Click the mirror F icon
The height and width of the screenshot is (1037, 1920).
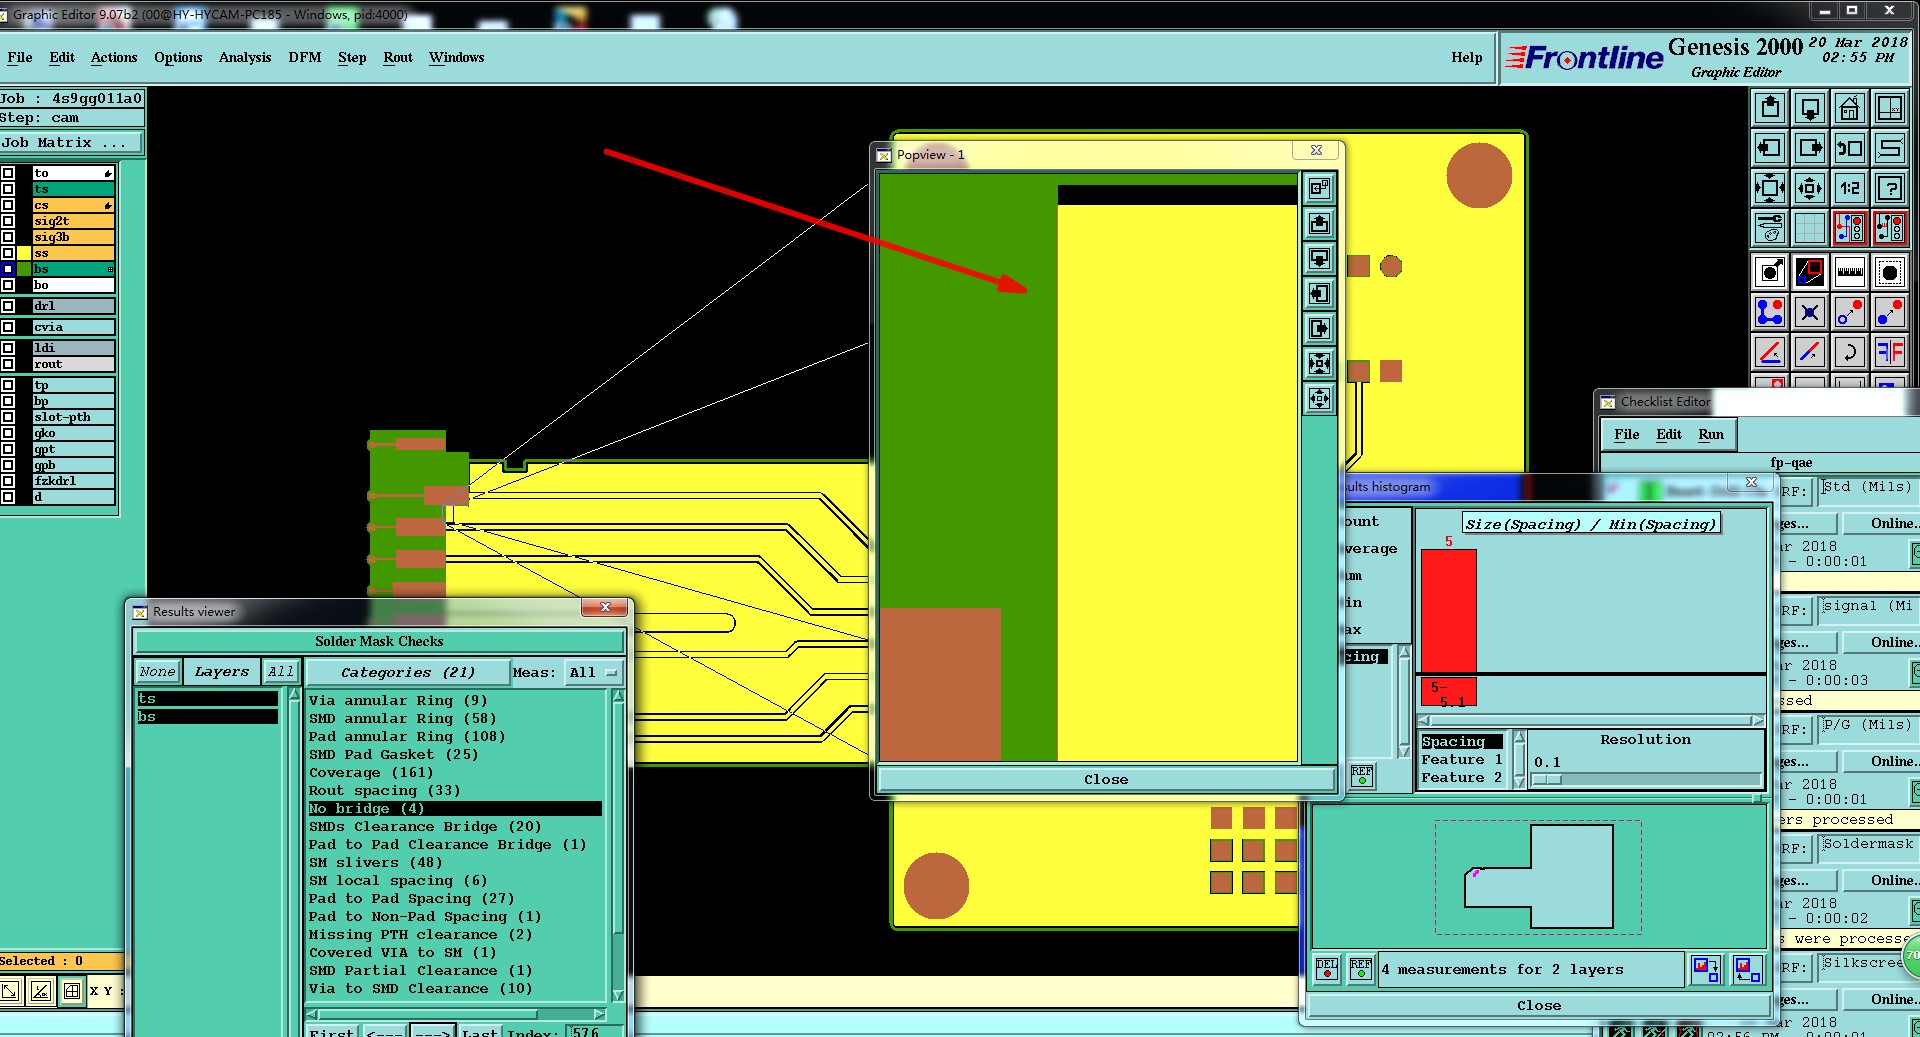1890,351
